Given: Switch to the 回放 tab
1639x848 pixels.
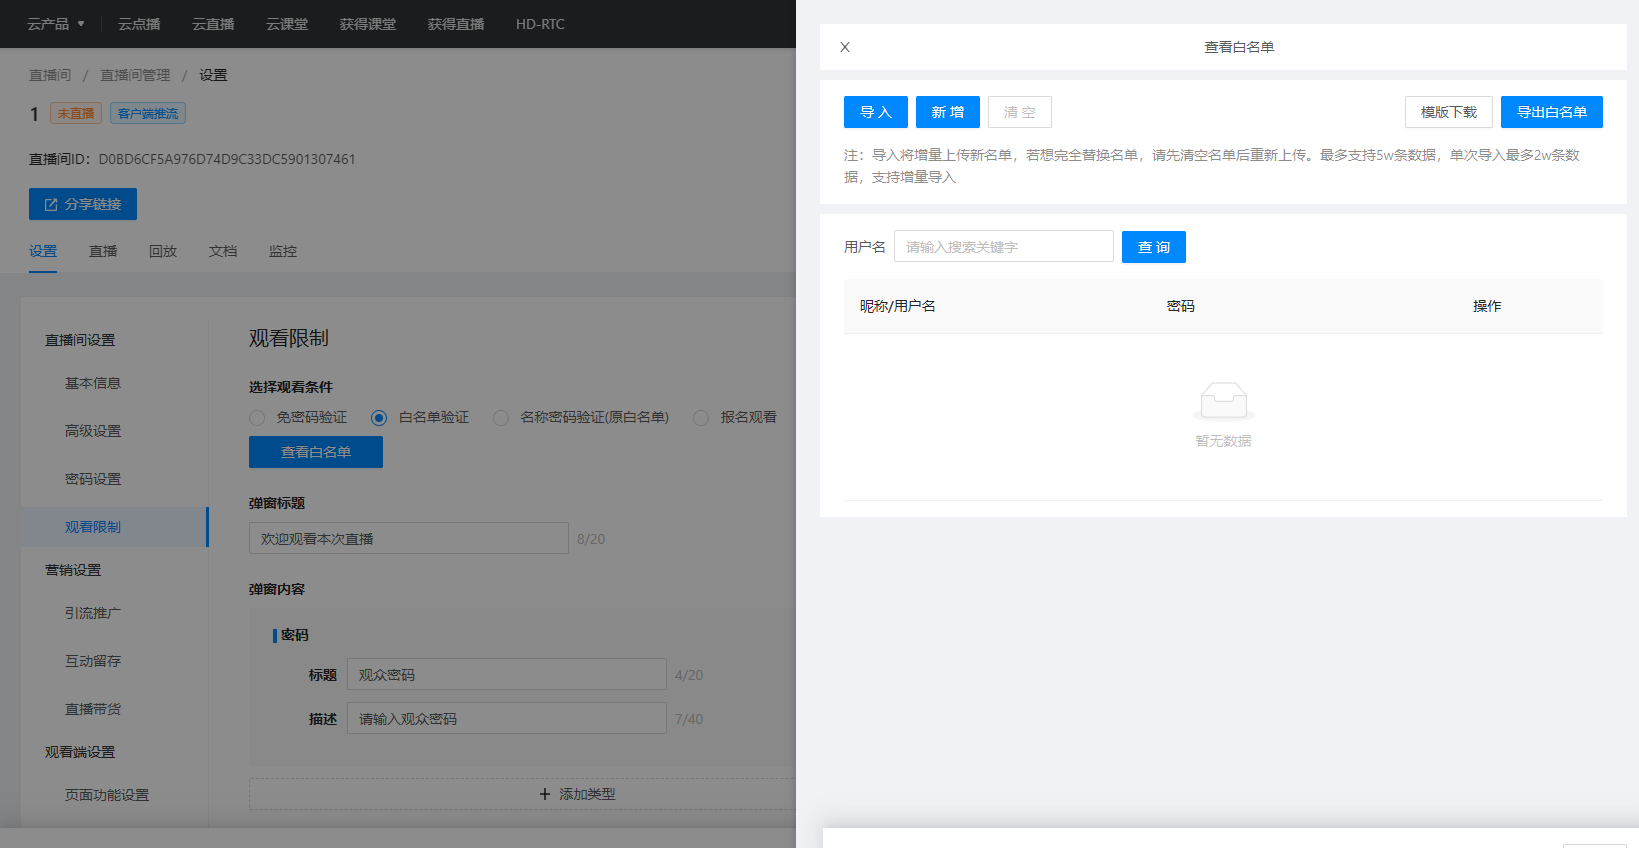Looking at the screenshot, I should pyautogui.click(x=163, y=251).
